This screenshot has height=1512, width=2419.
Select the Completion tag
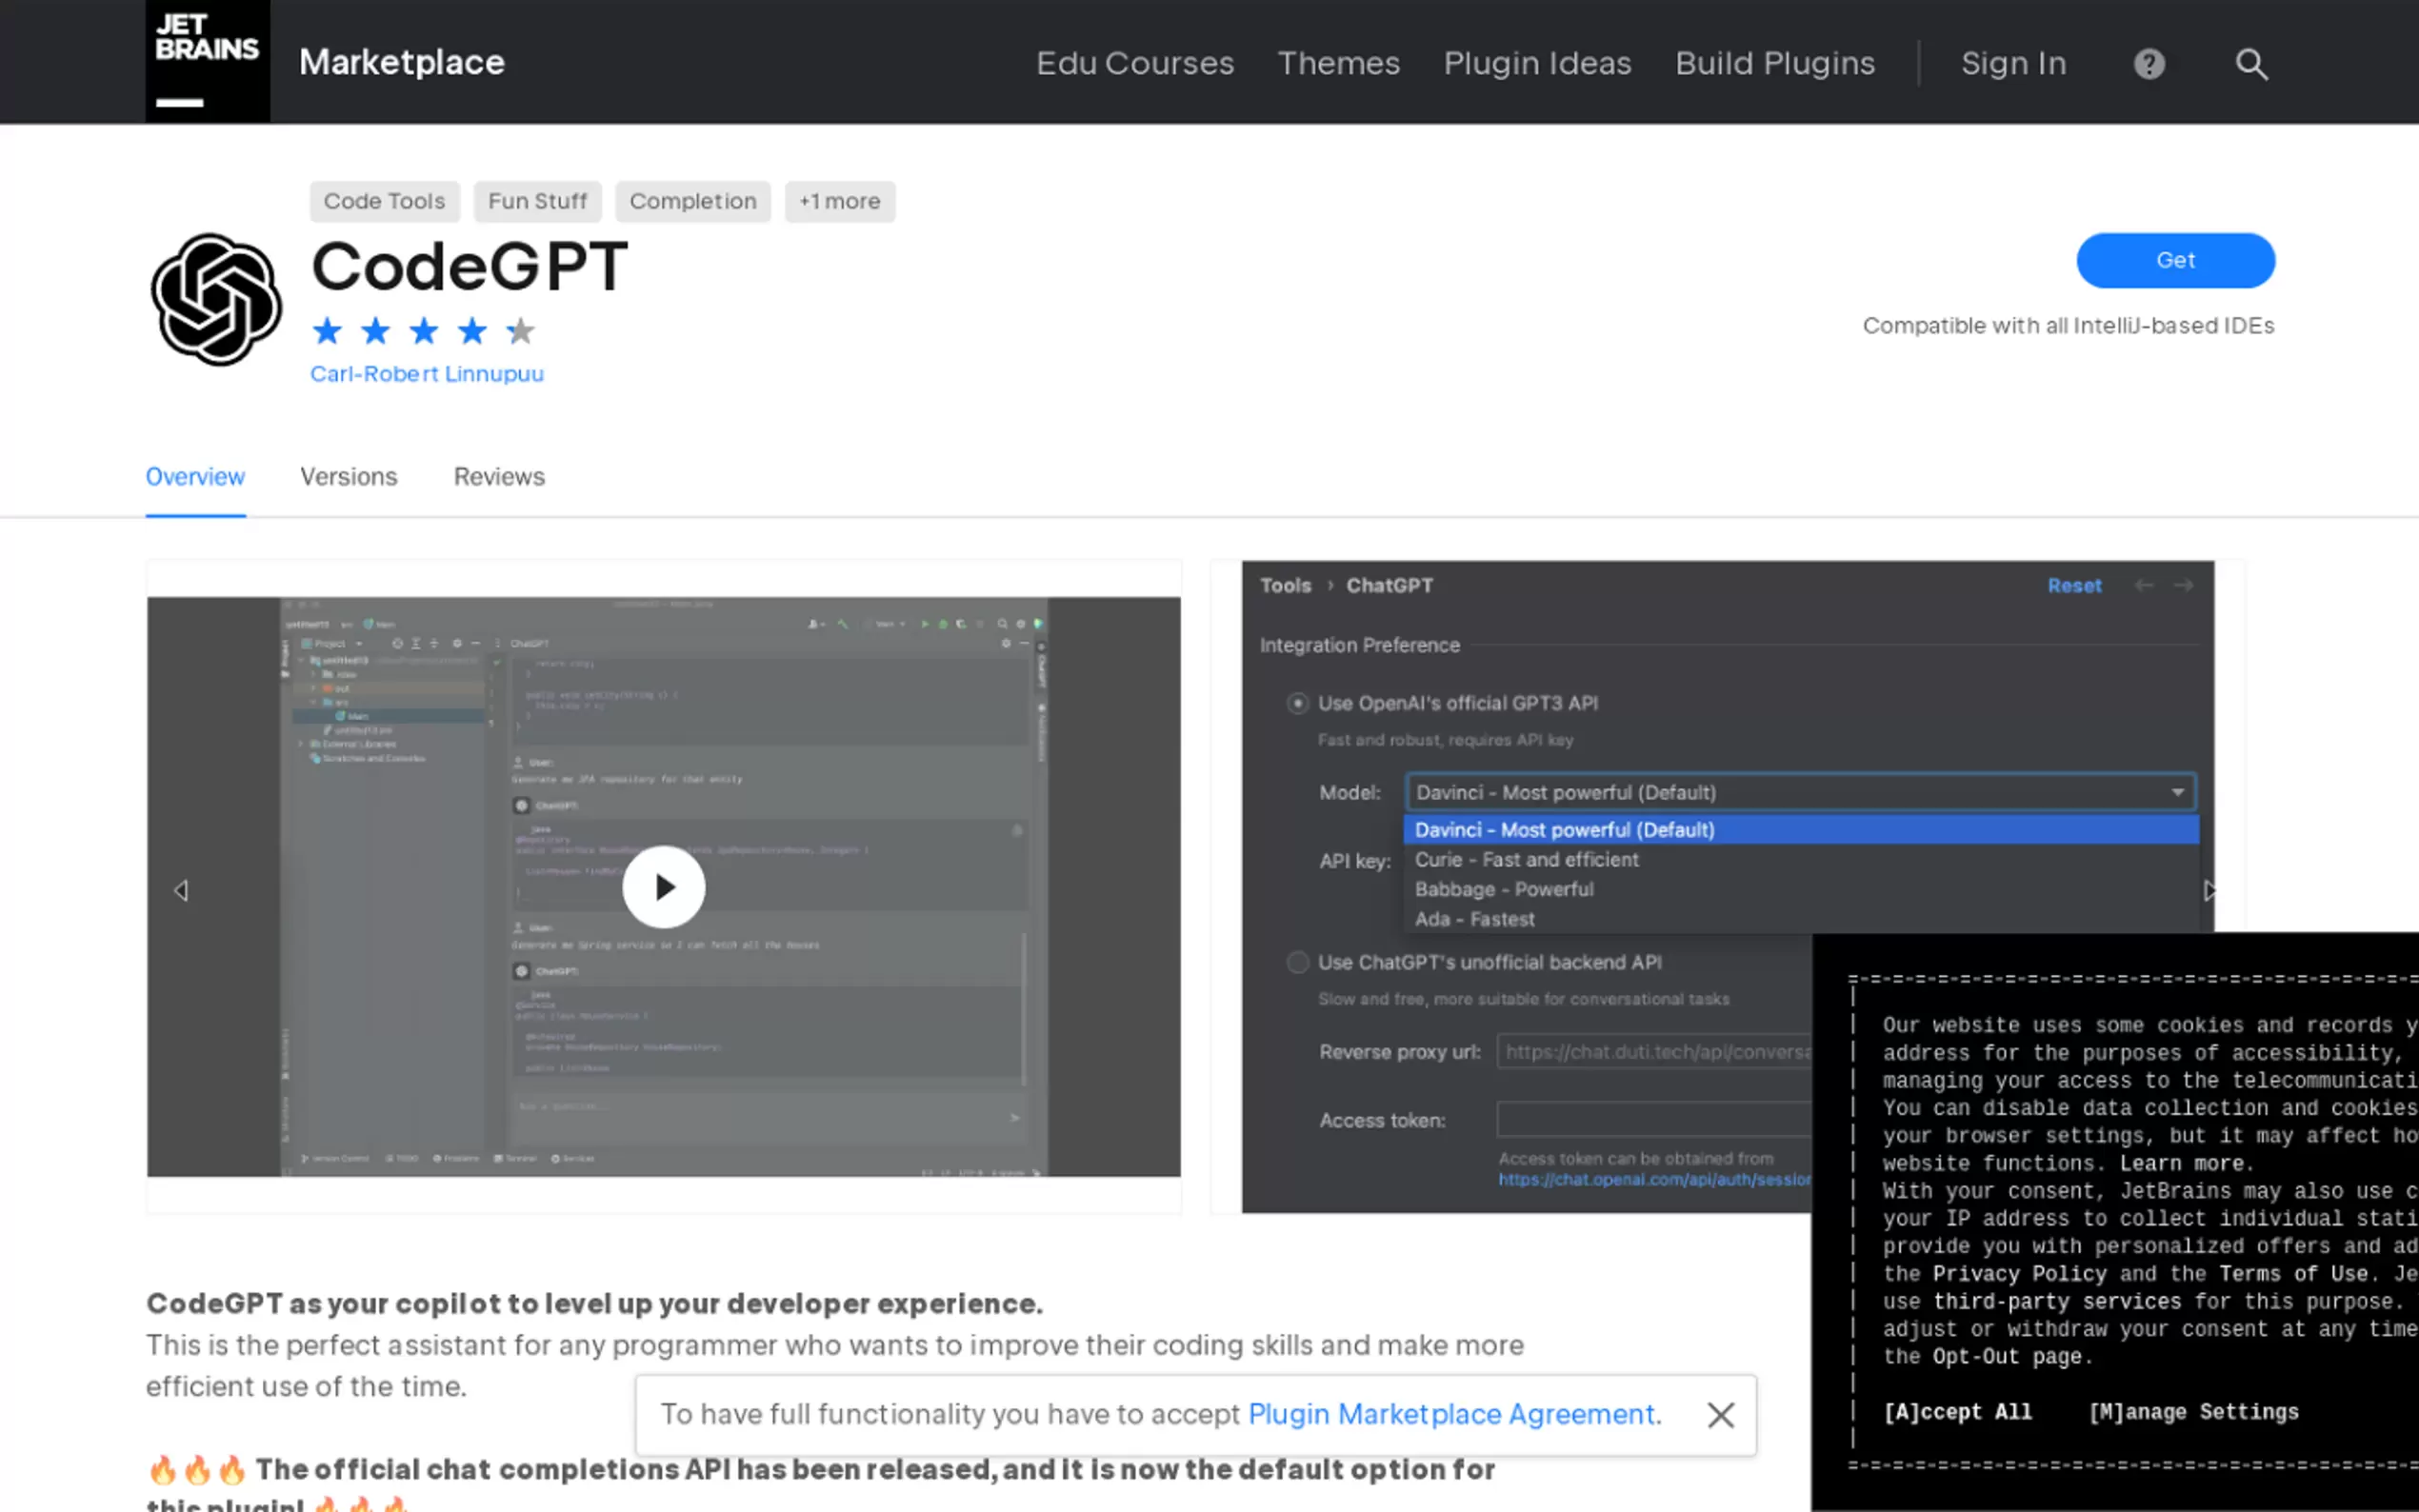[693, 201]
